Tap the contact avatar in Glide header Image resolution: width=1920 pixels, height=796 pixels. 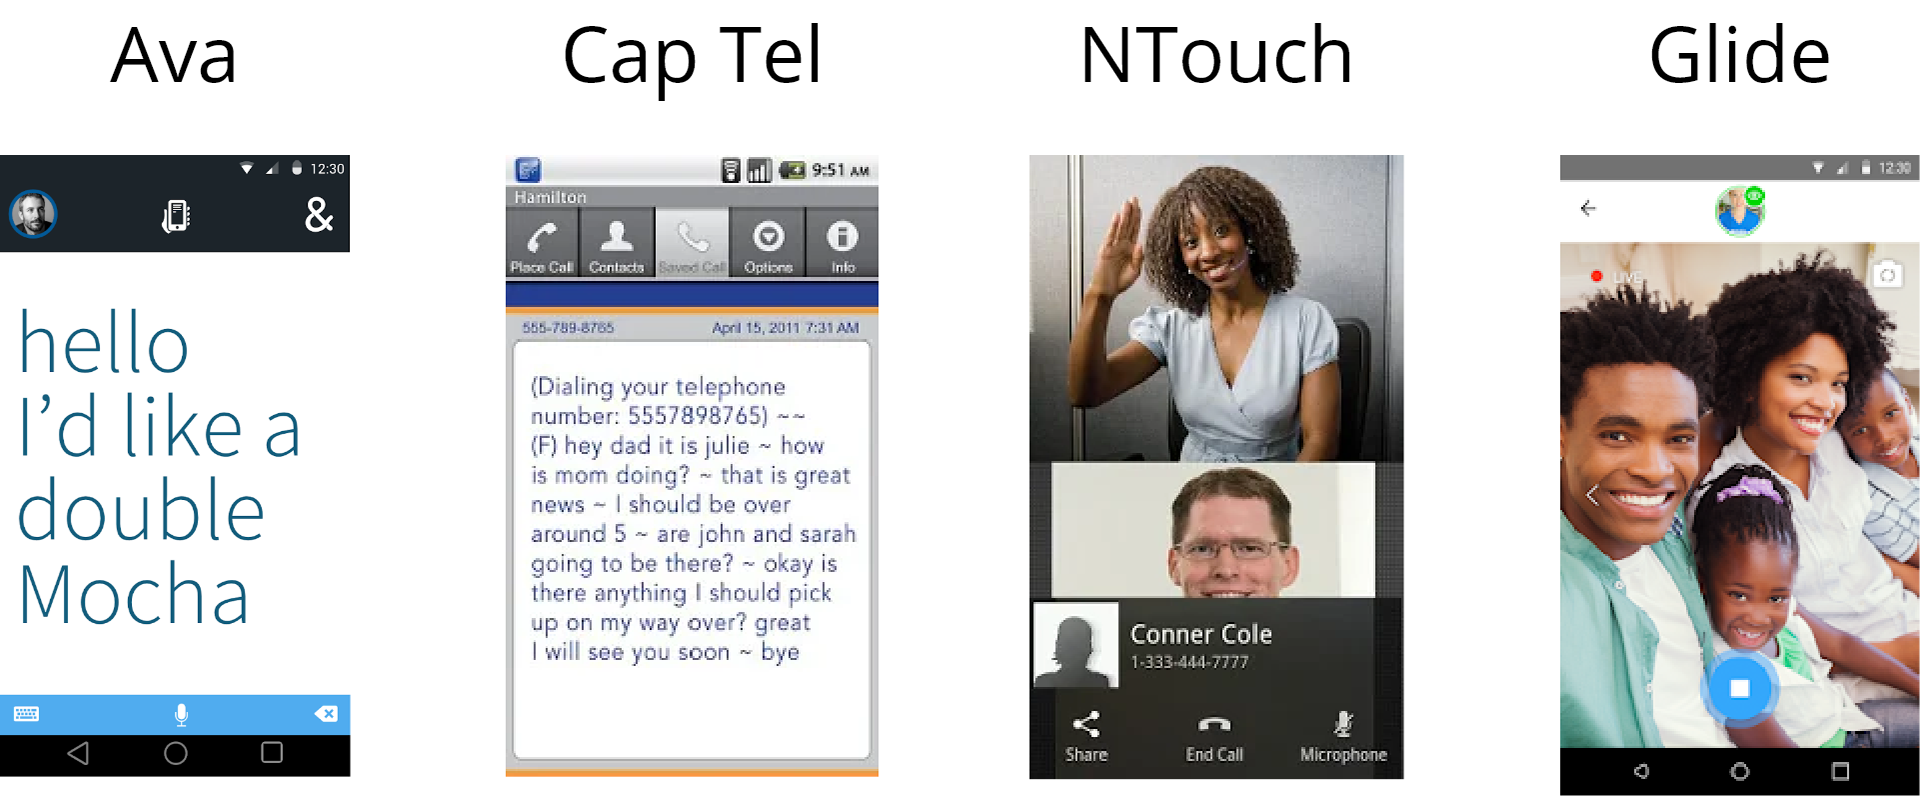1740,210
